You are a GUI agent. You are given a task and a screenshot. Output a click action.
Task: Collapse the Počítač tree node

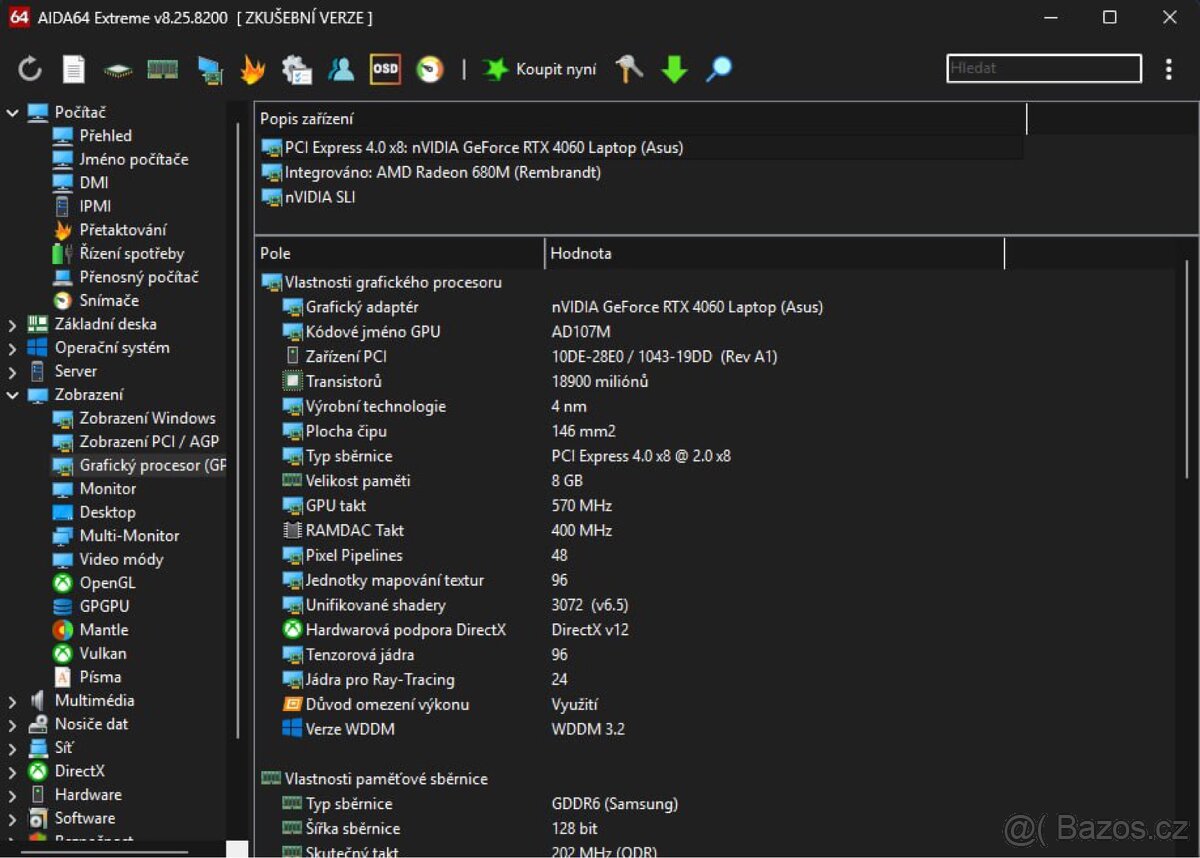(x=12, y=113)
